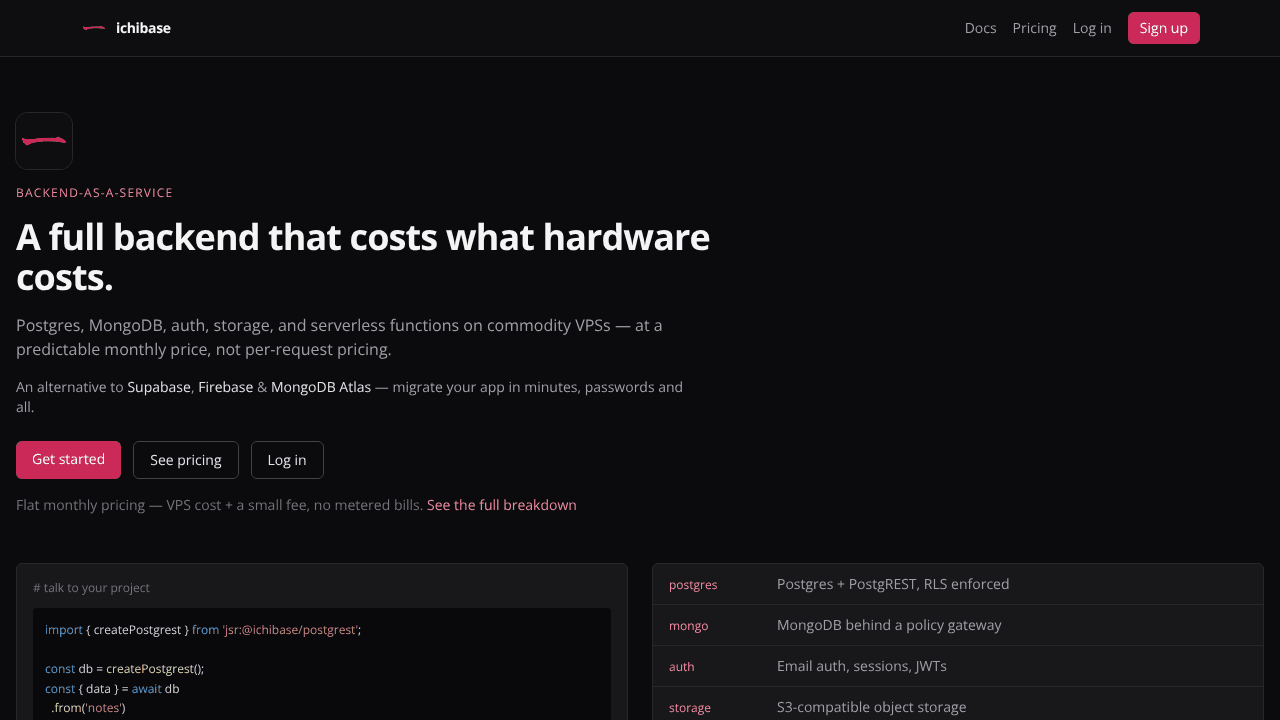Select the mongo feature row
This screenshot has width=1280, height=720.
click(x=958, y=625)
